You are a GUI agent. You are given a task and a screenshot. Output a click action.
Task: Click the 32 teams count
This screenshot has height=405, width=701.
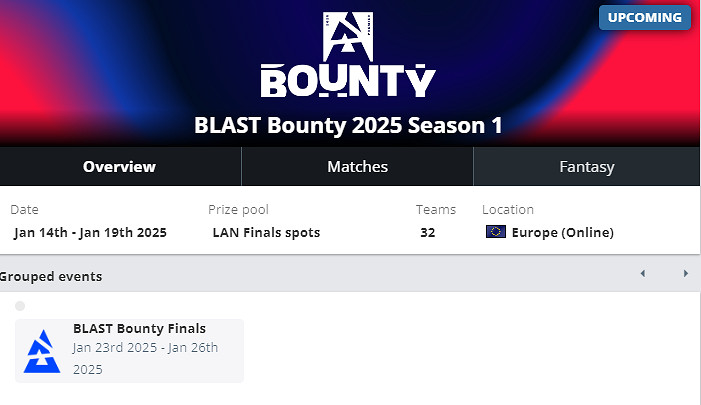(x=428, y=233)
